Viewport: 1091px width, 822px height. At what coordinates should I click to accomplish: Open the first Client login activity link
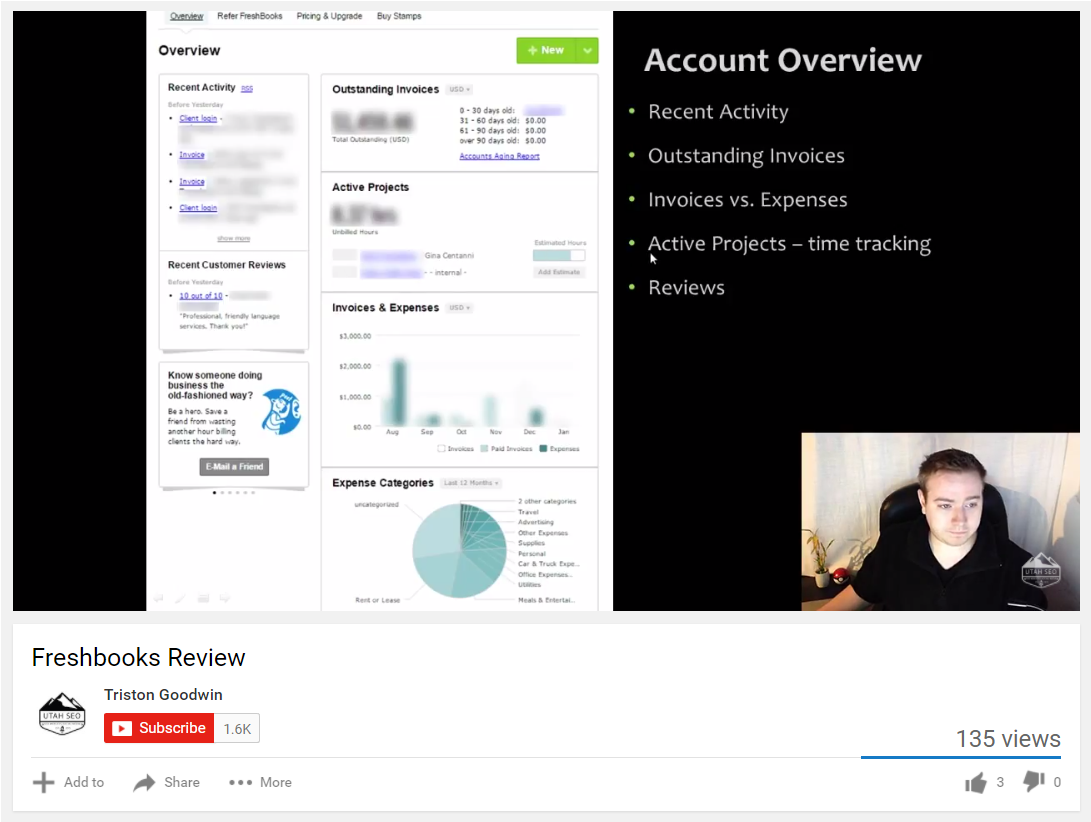(198, 118)
